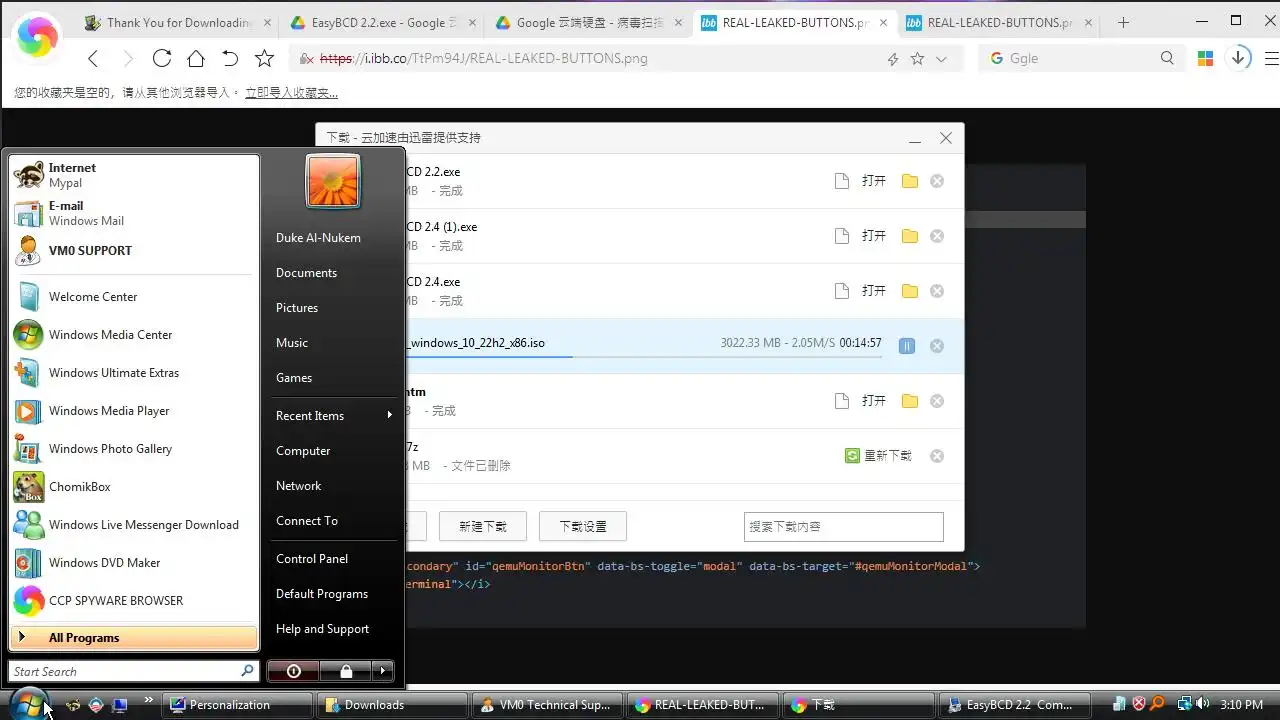Open folder for CD 2.2.exe download
This screenshot has width=1280, height=720.
click(909, 181)
